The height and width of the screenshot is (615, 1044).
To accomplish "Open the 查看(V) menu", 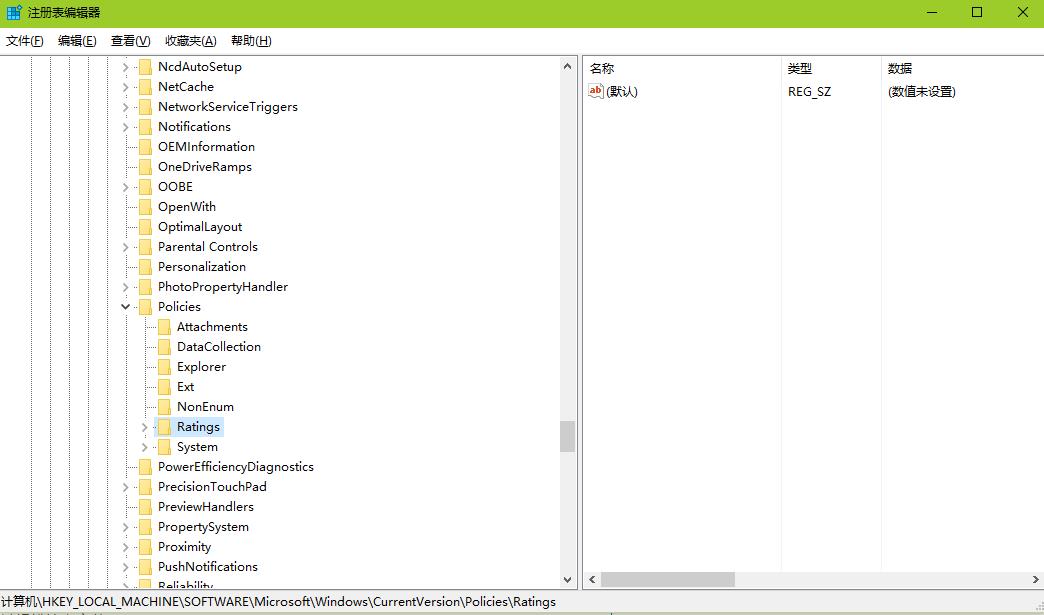I will click(x=130, y=41).
